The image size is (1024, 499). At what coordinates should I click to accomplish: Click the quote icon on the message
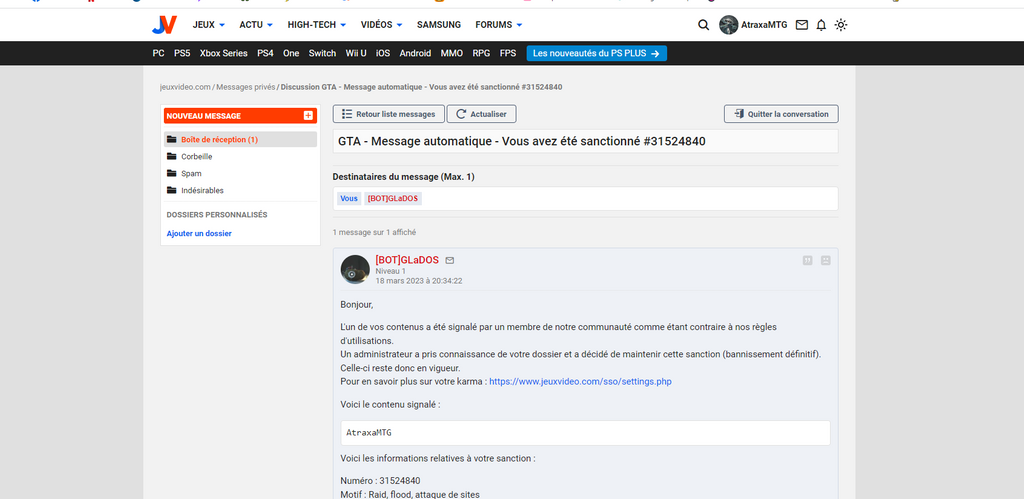pyautogui.click(x=807, y=261)
